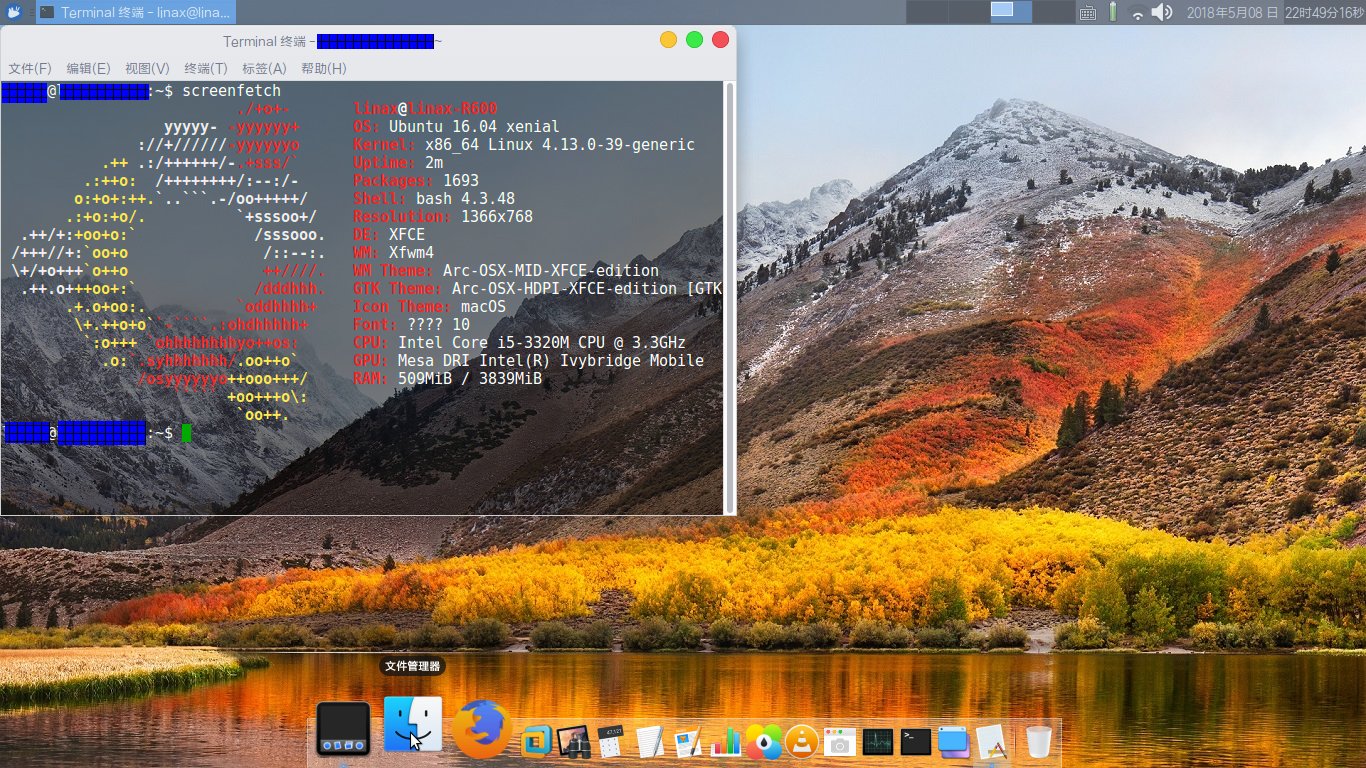Viewport: 1366px width, 768px height.
Task: Click the keyboard input method tray icon
Action: coord(1089,12)
